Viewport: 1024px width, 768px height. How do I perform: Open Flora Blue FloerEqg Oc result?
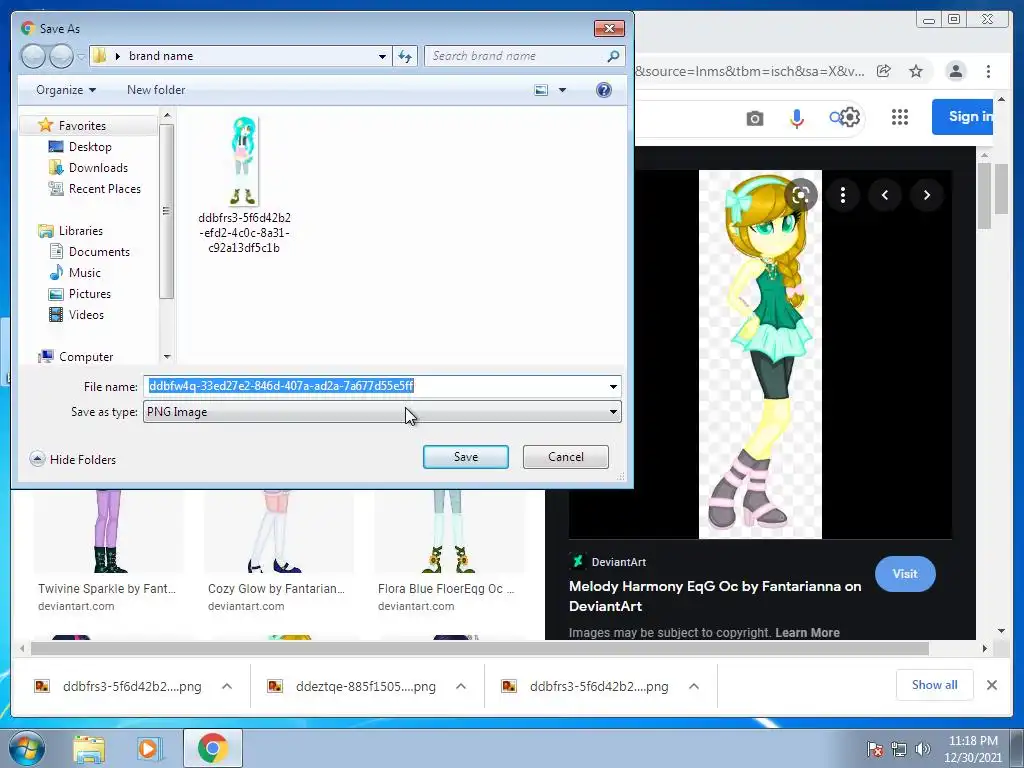coord(446,588)
